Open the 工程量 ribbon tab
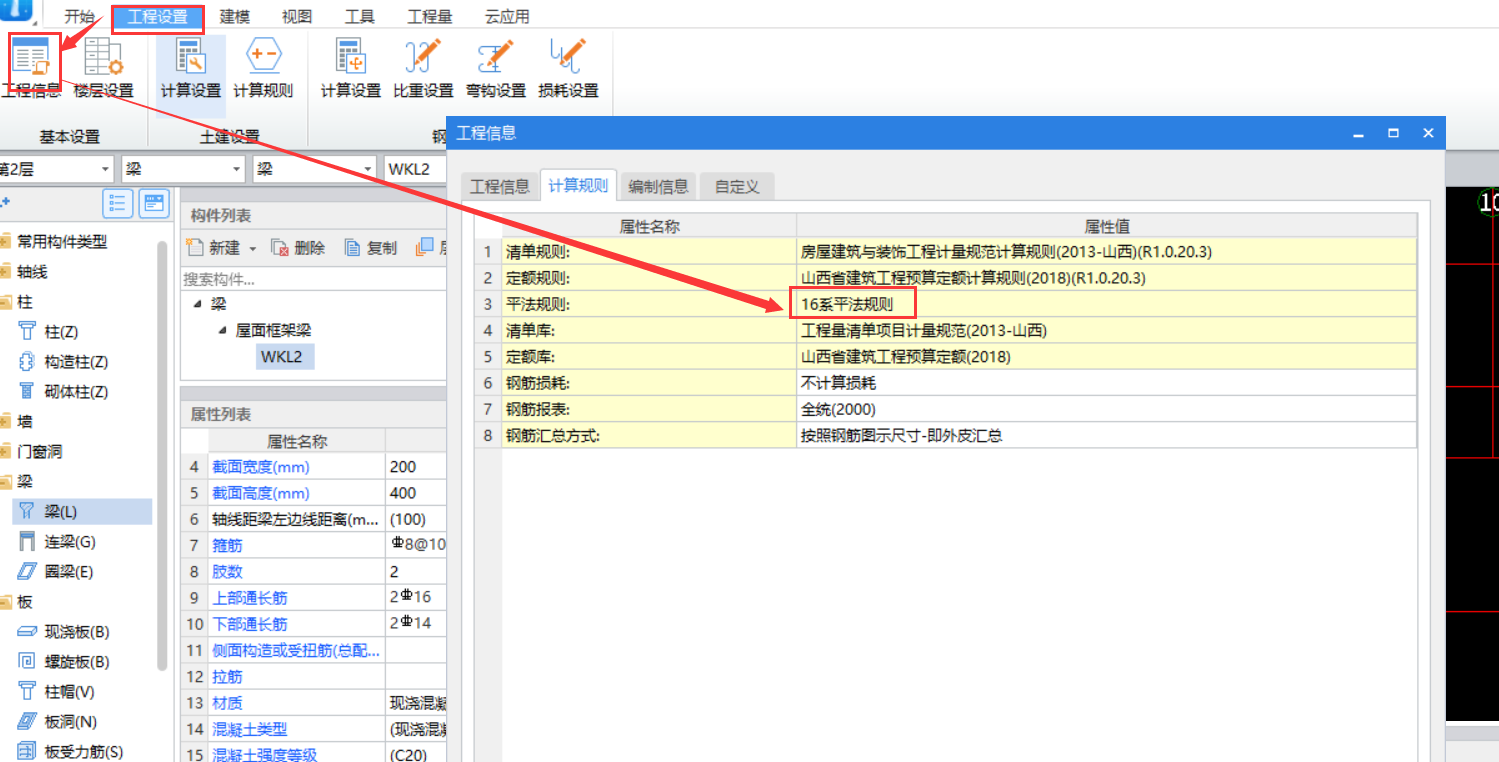The height and width of the screenshot is (762, 1499). [x=429, y=17]
